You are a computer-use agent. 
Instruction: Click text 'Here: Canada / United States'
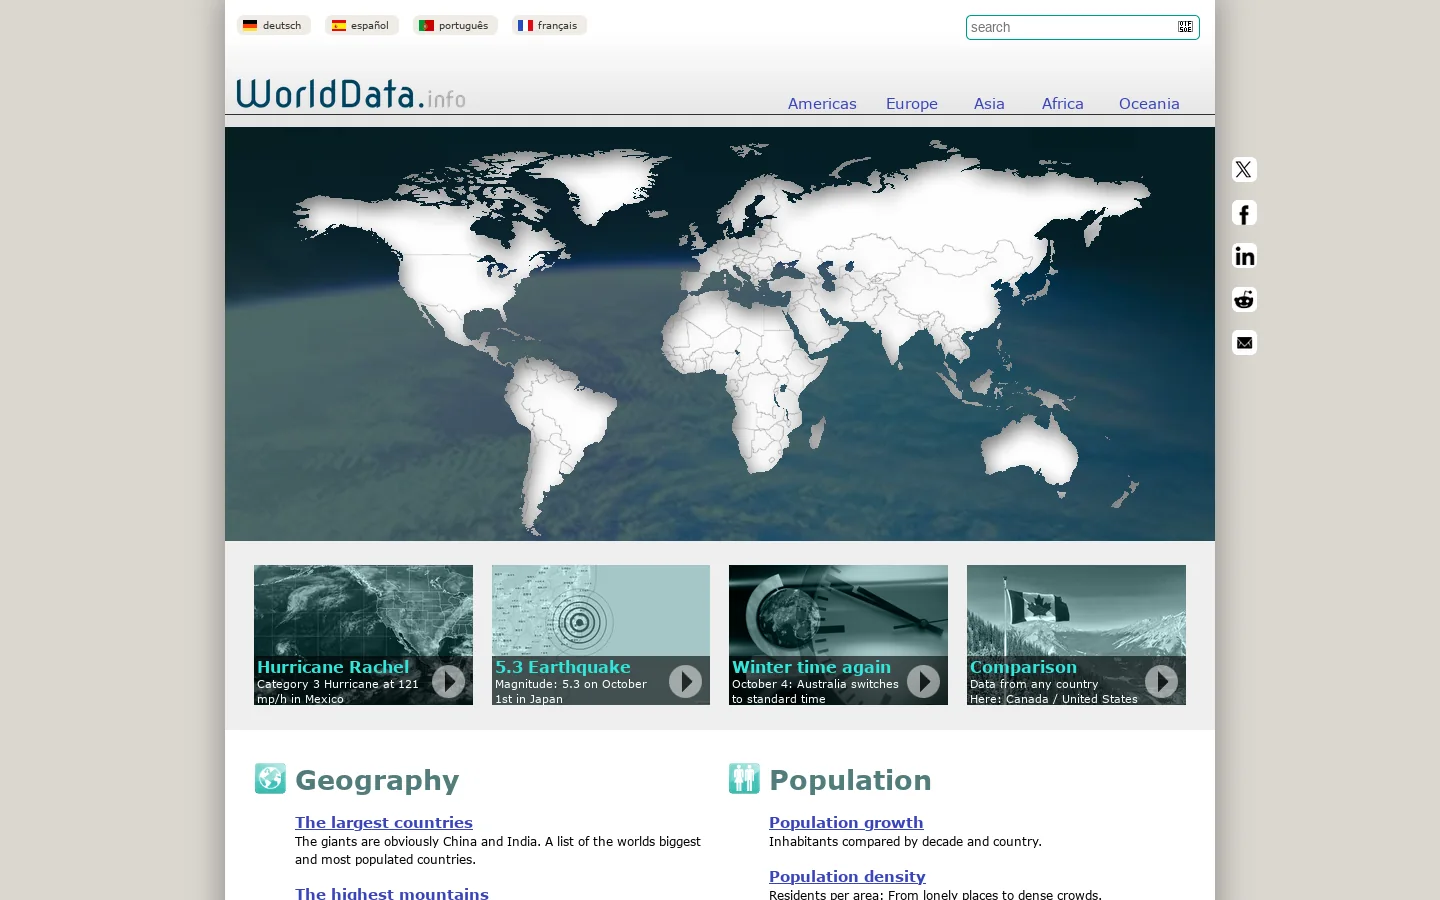click(x=1054, y=699)
